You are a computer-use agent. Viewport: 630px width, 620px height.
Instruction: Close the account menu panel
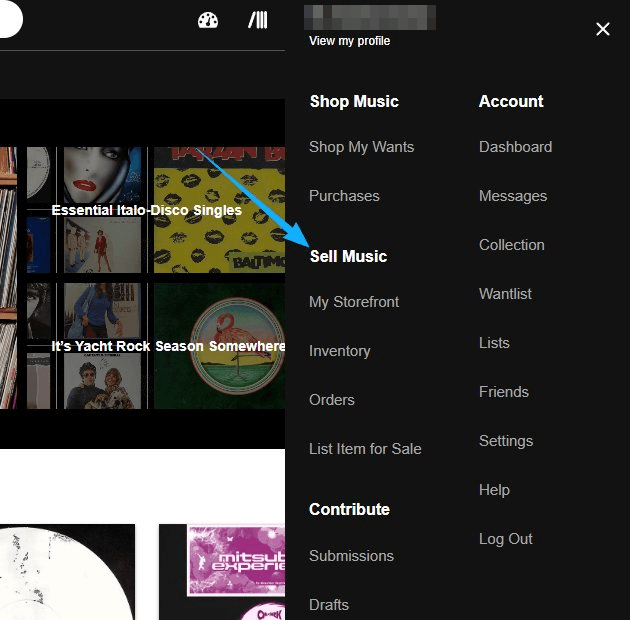[603, 29]
